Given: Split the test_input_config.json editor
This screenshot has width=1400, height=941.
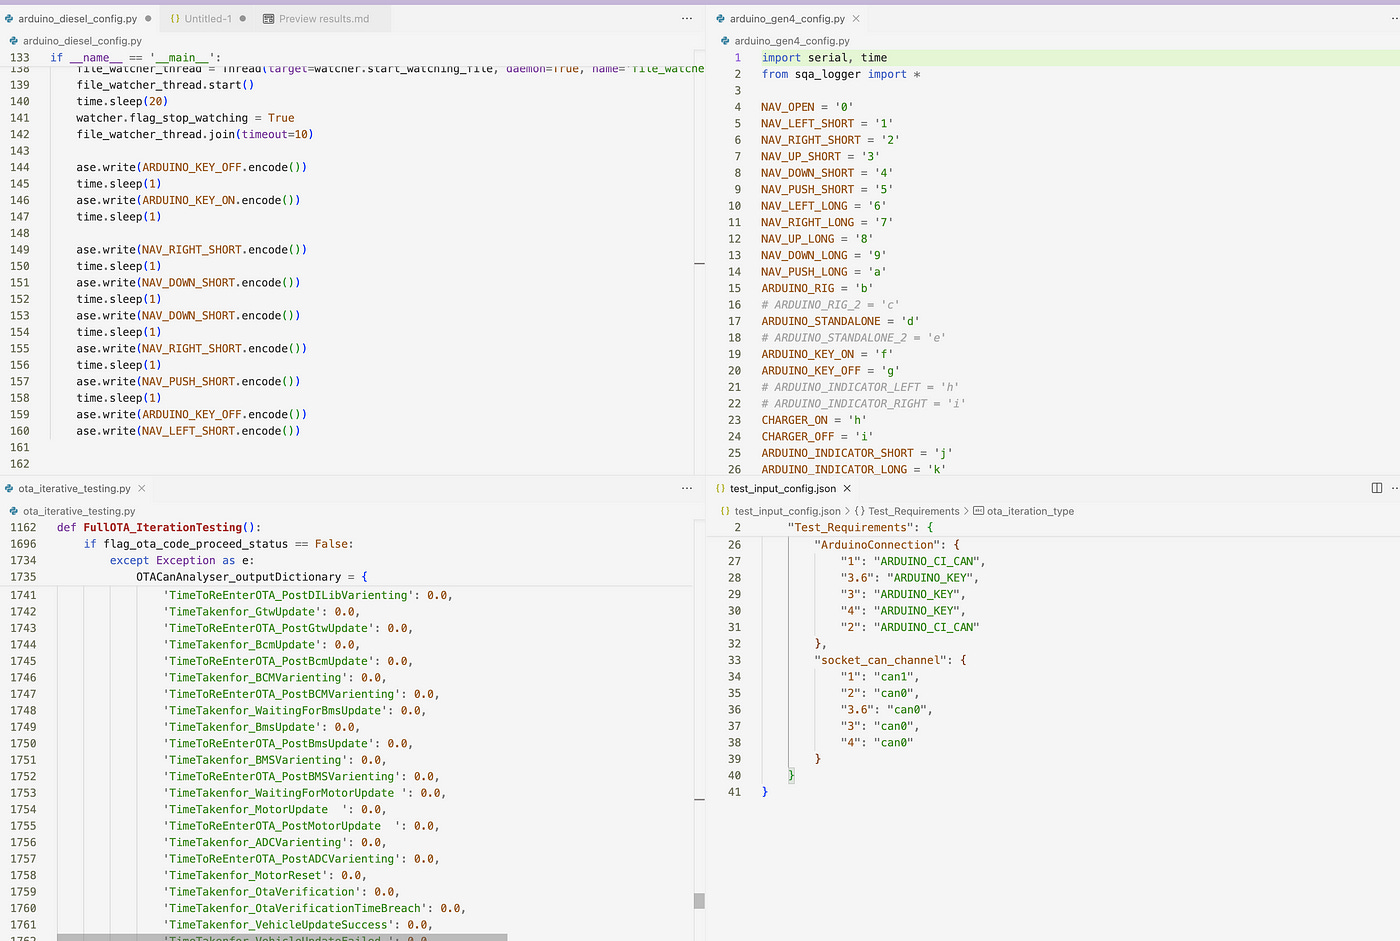Looking at the screenshot, I should click(1376, 488).
